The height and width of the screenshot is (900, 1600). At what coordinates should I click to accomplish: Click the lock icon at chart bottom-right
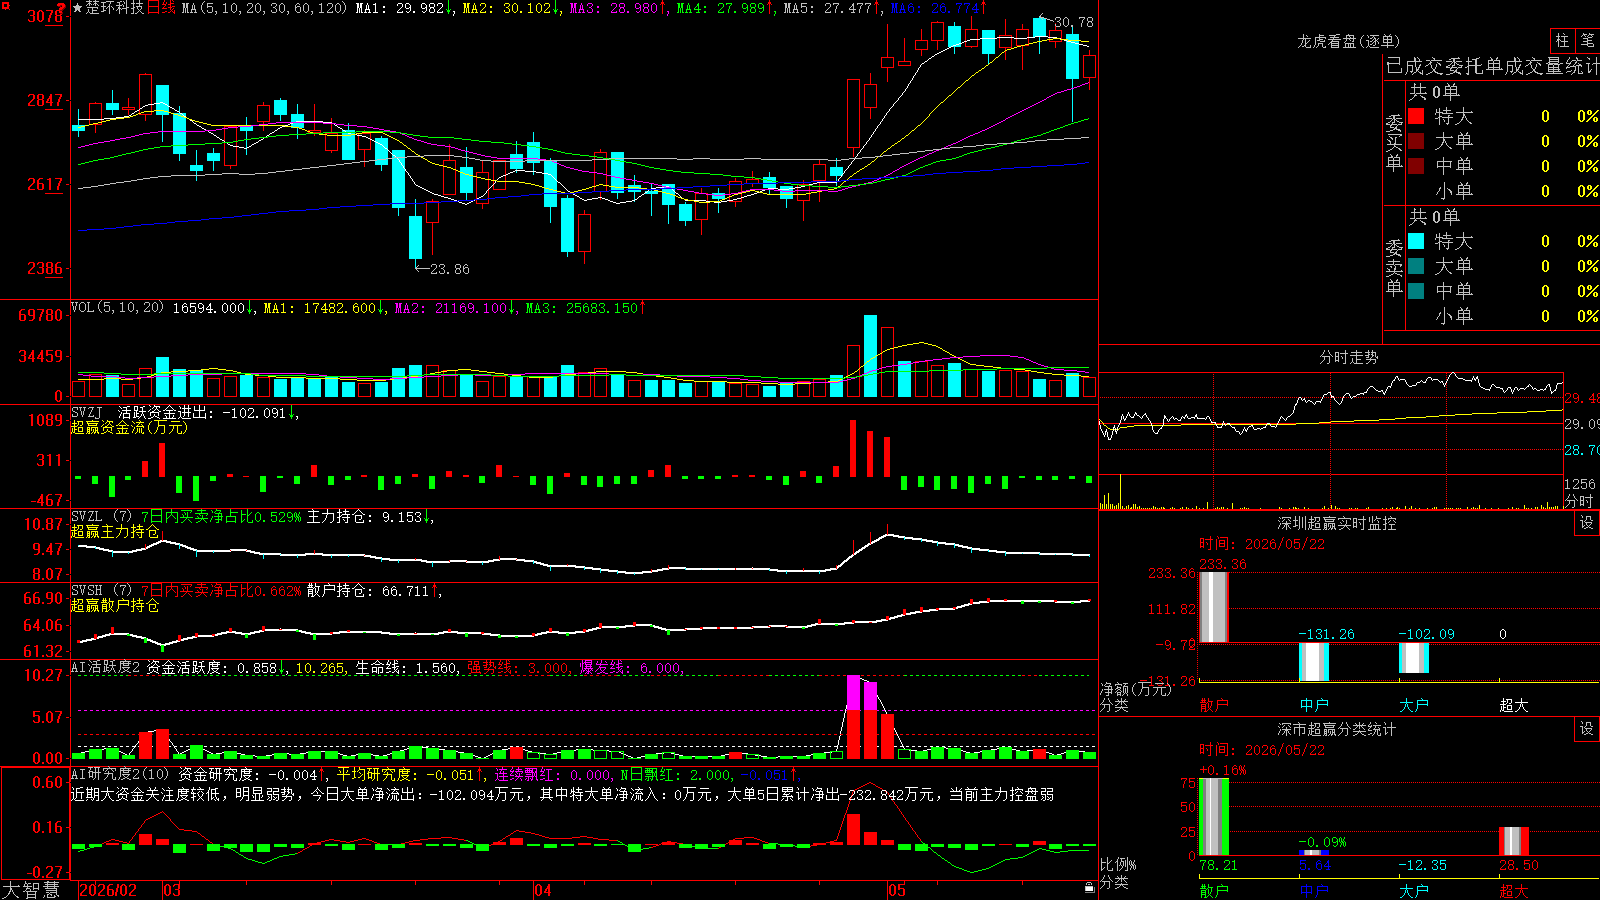[1089, 888]
